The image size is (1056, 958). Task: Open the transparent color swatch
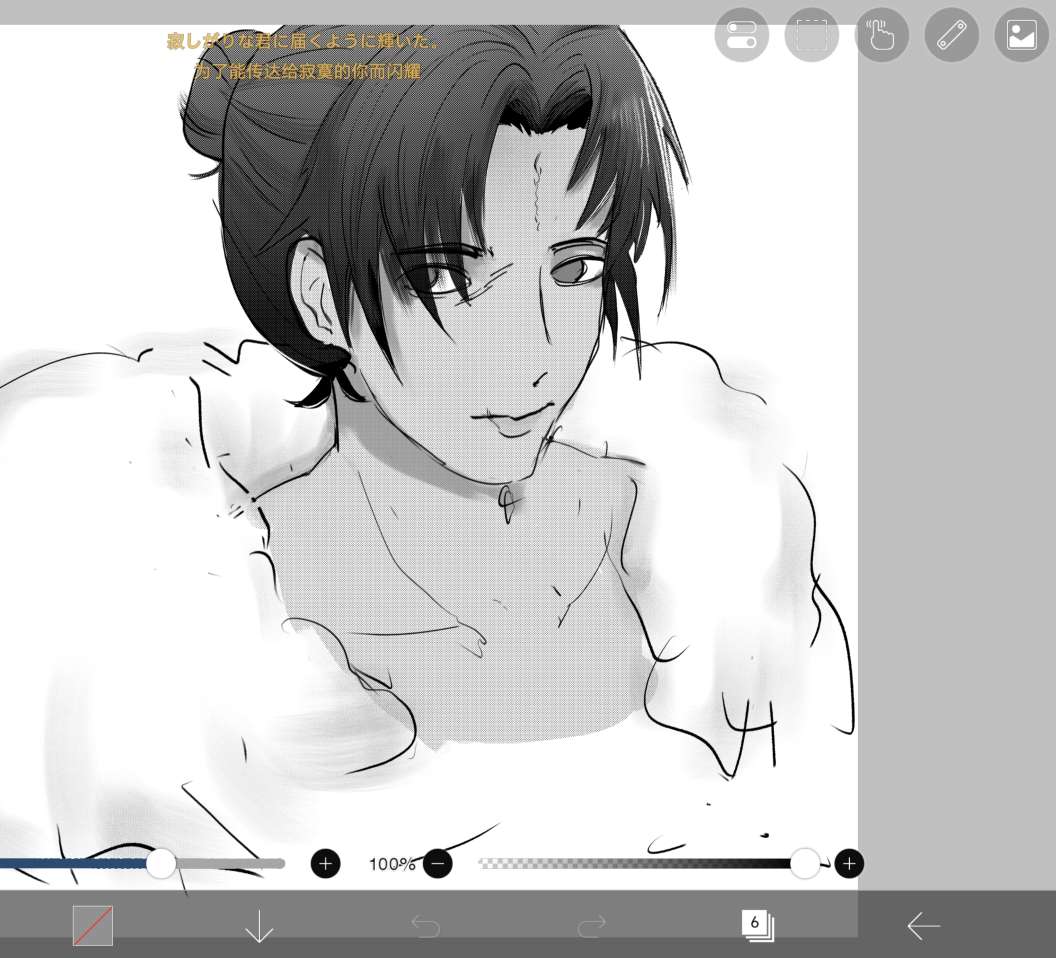(93, 926)
